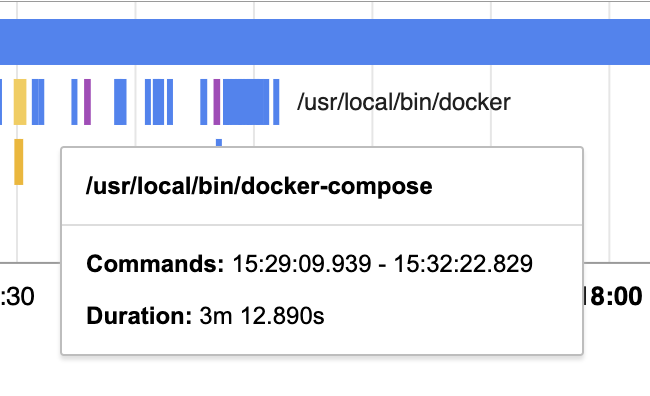Select the blue bar right after the first purple bar

120,102
